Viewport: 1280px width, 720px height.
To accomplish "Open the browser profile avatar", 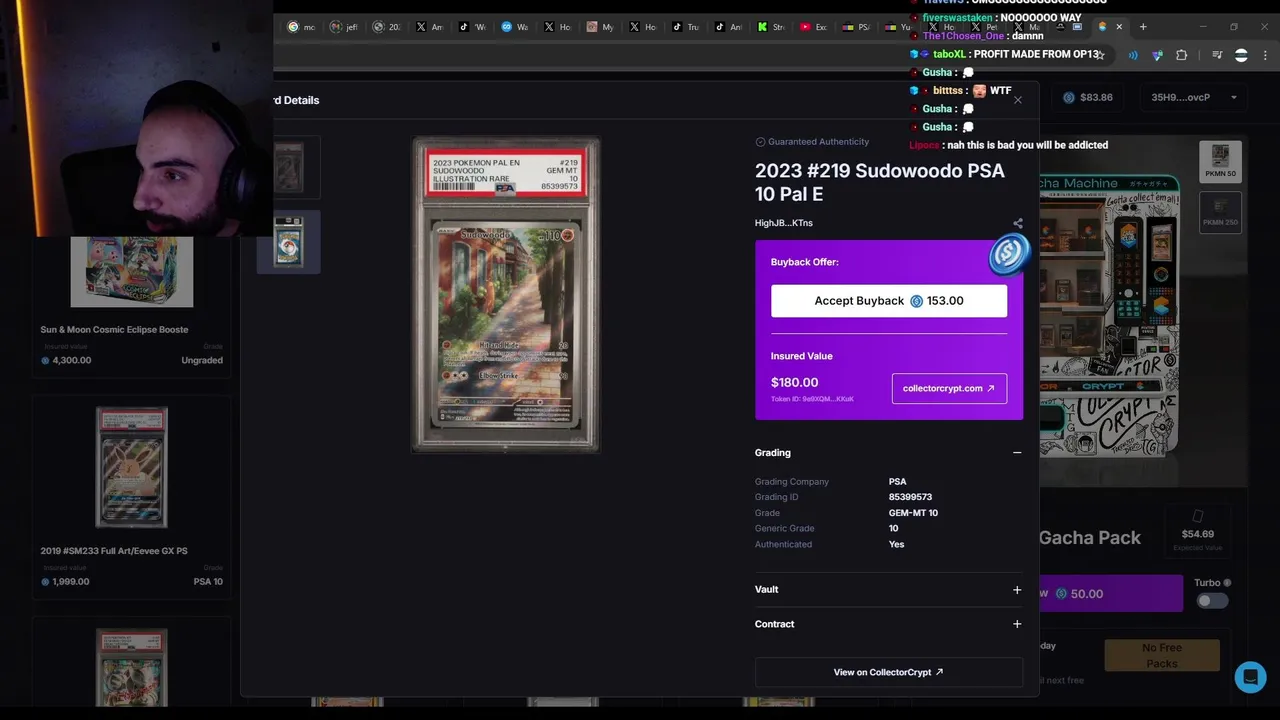I will [x=1241, y=56].
